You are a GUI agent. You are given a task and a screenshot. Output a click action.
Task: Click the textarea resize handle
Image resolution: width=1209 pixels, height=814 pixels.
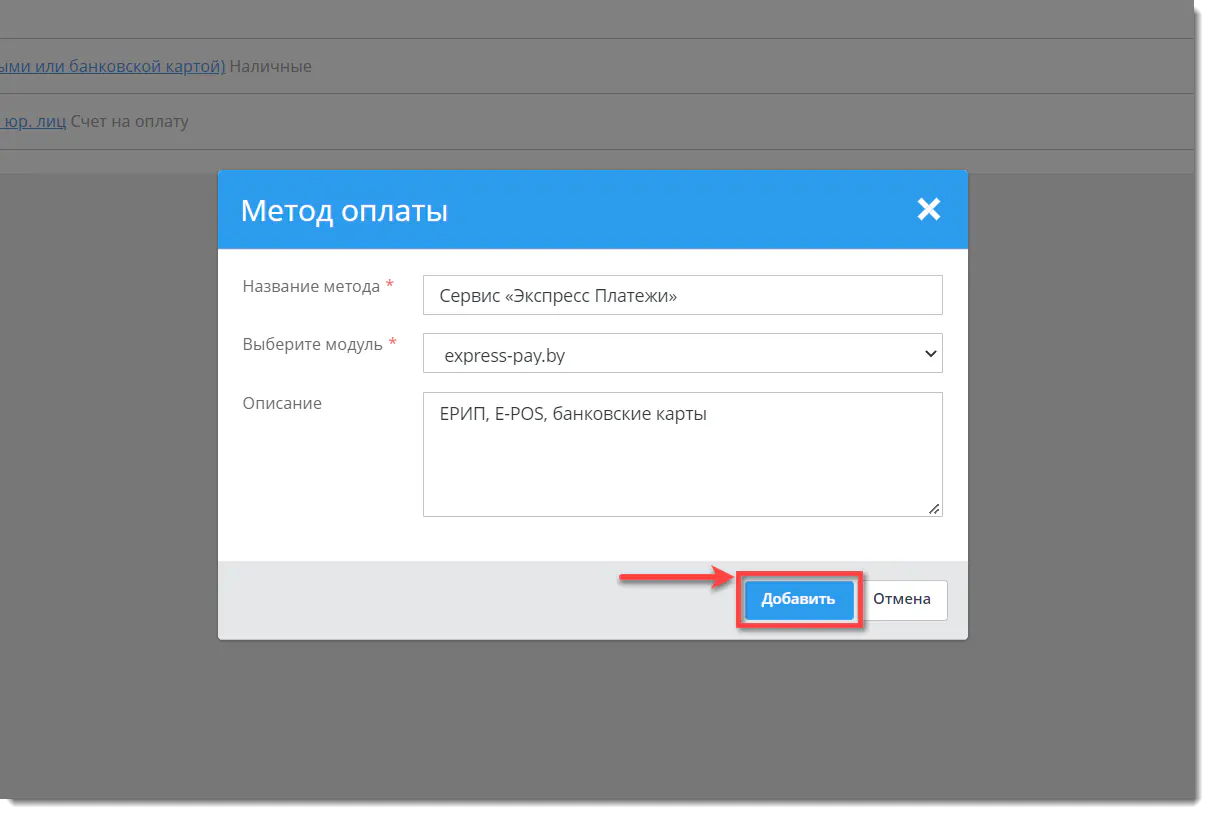[935, 509]
